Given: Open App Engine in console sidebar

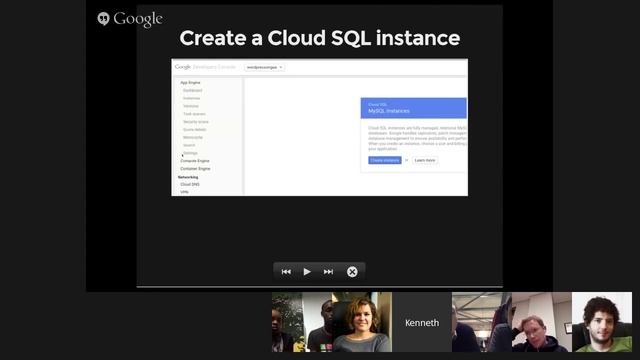Looking at the screenshot, I should [190, 82].
